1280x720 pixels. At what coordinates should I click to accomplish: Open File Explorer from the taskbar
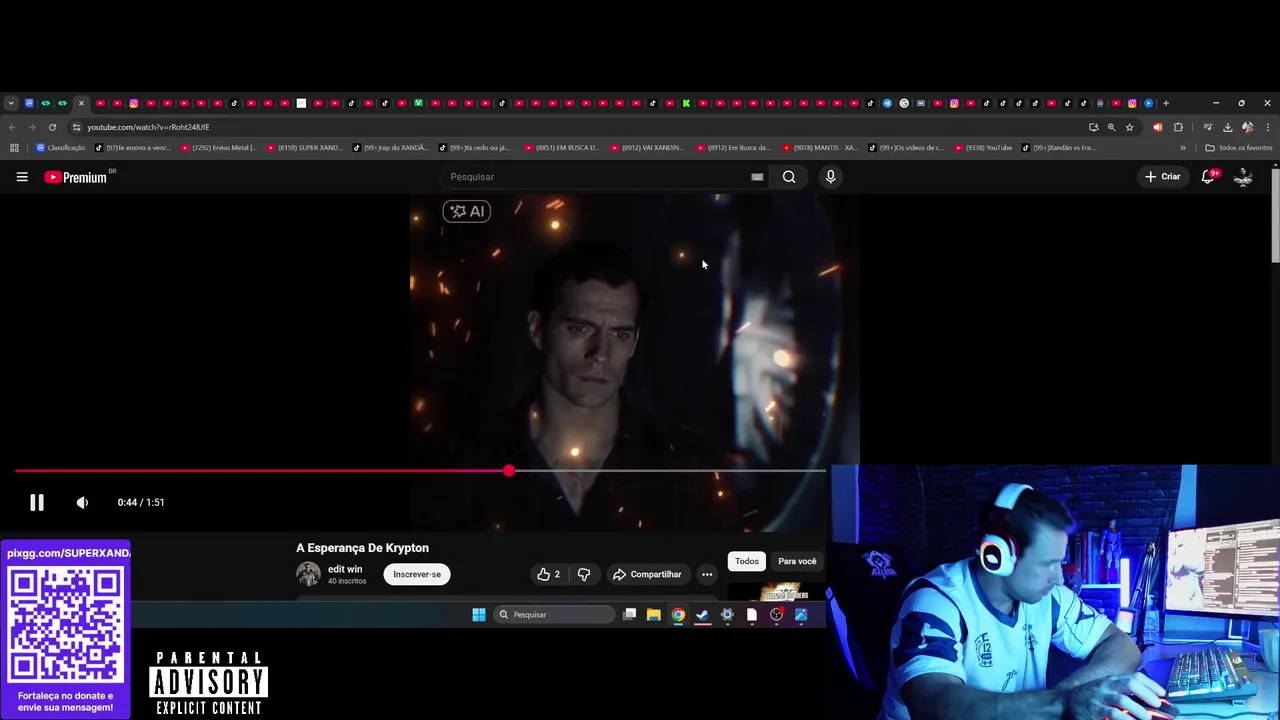pyautogui.click(x=653, y=615)
